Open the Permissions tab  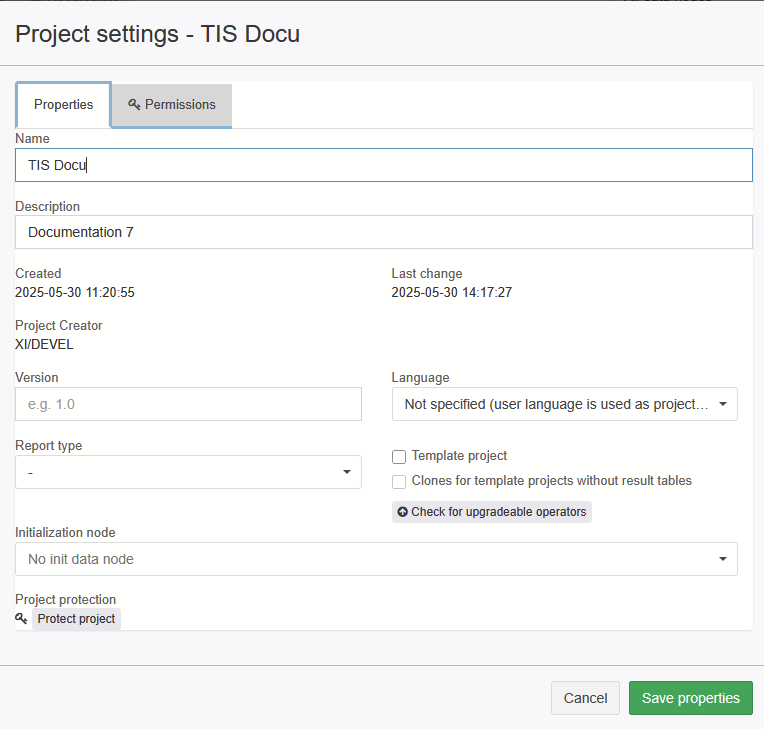[x=172, y=105]
